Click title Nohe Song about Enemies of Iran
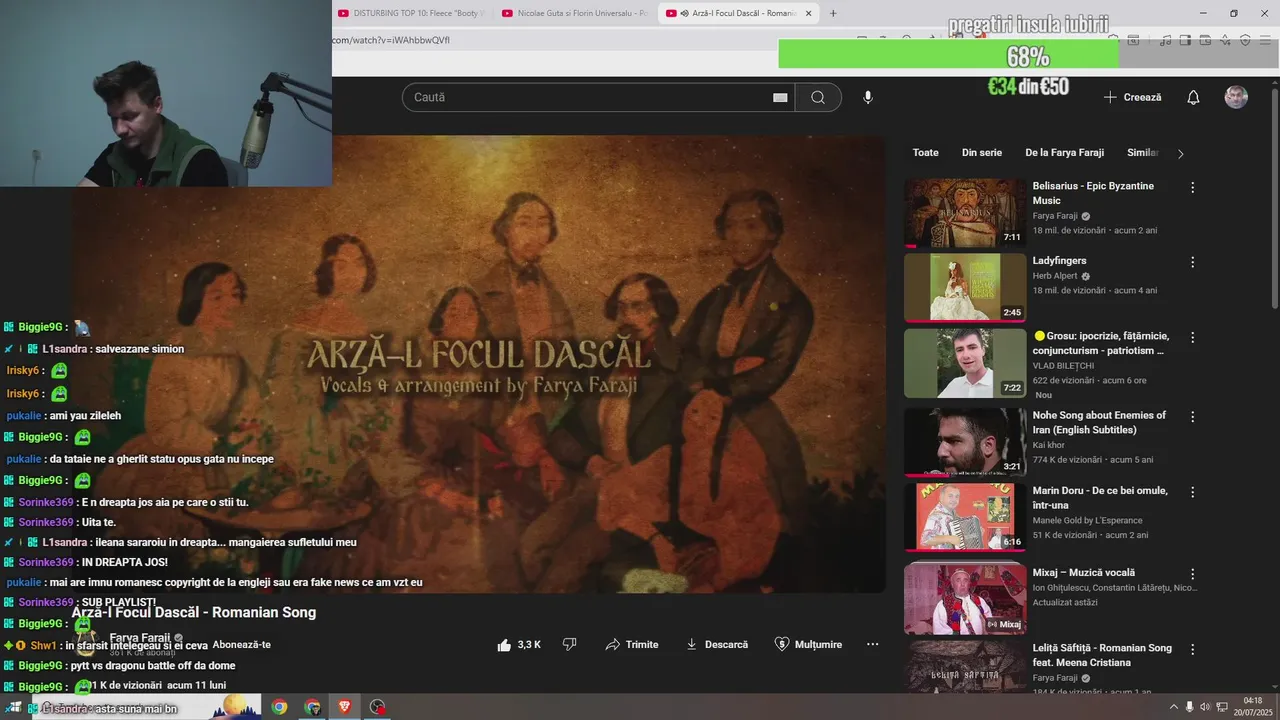 (1099, 422)
